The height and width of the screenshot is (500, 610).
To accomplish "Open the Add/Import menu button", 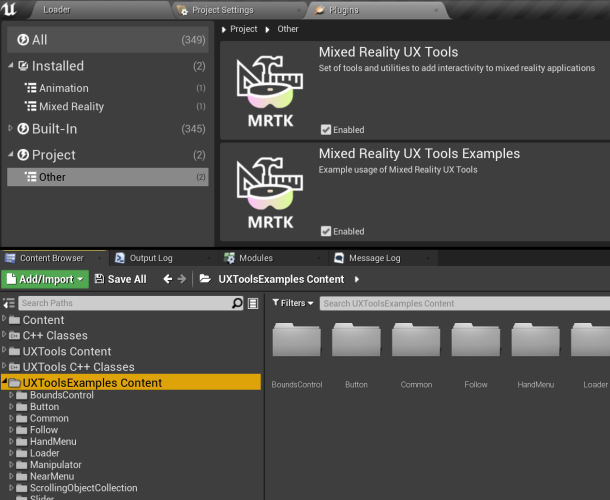I will (x=45, y=279).
